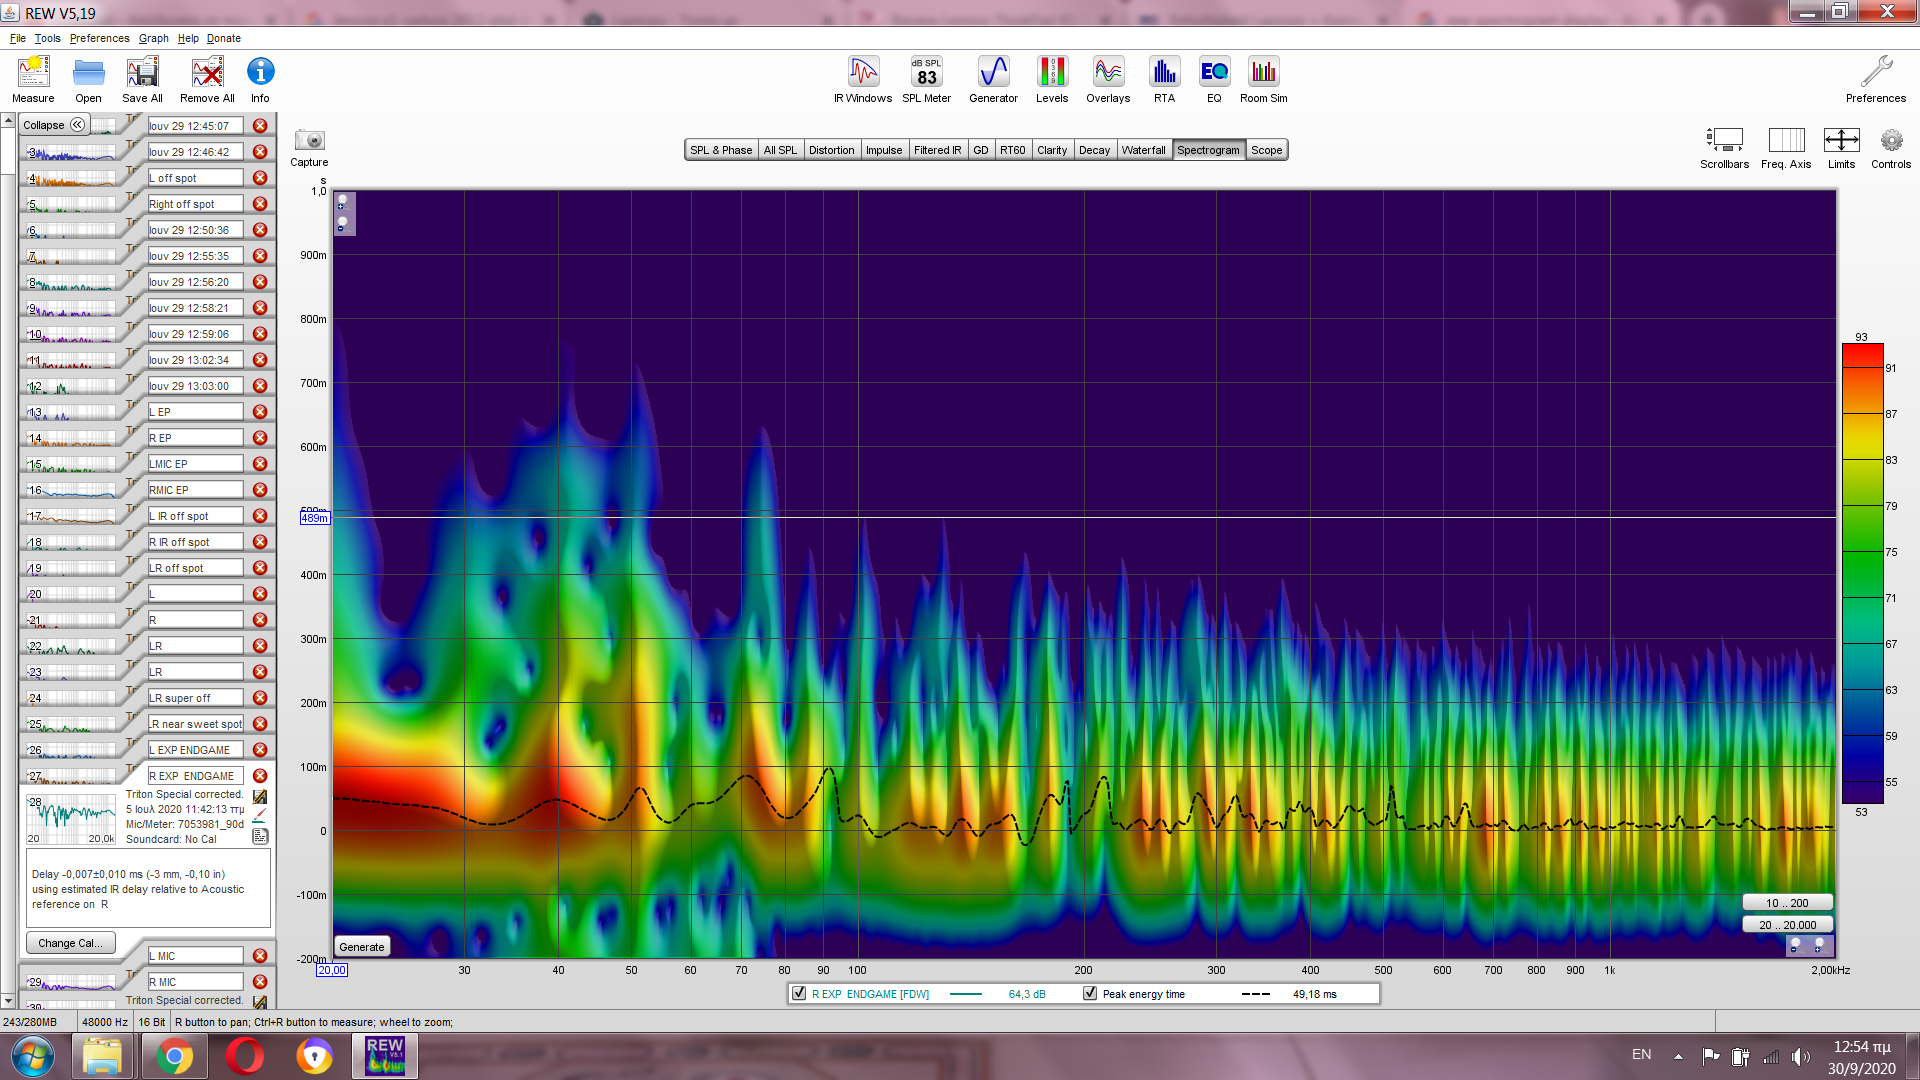1920x1080 pixels.
Task: Switch to the Impulse tab
Action: coord(884,150)
